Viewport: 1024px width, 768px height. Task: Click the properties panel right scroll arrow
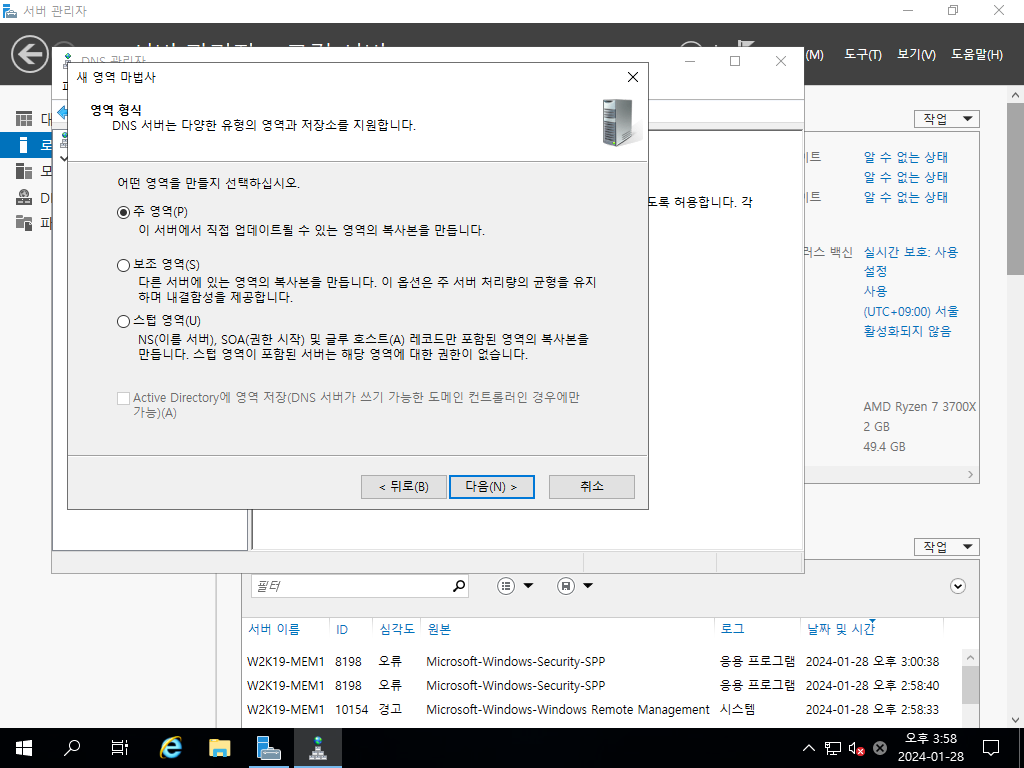pos(970,475)
